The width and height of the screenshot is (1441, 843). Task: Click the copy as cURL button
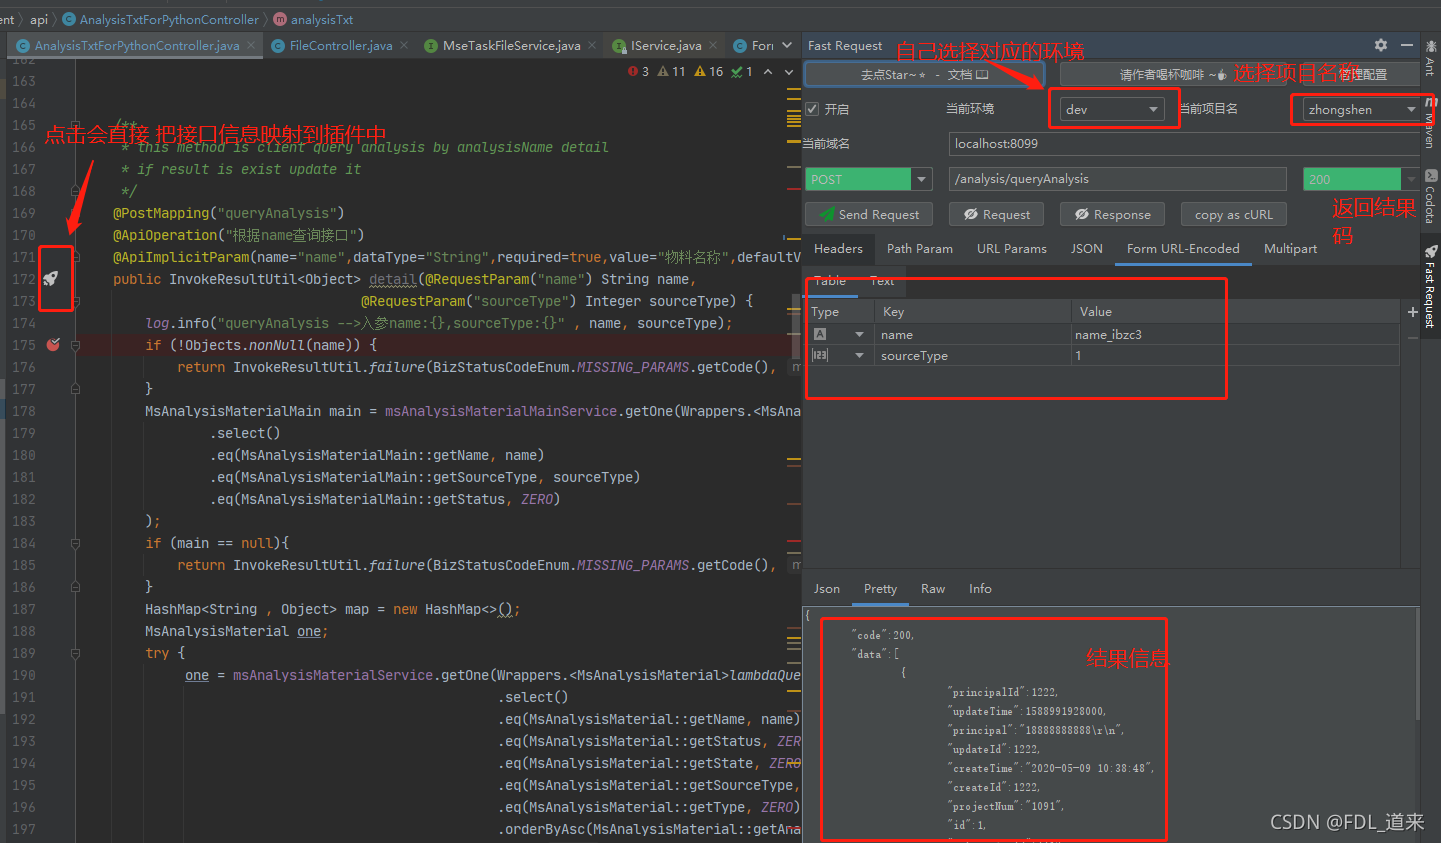[x=1233, y=213]
